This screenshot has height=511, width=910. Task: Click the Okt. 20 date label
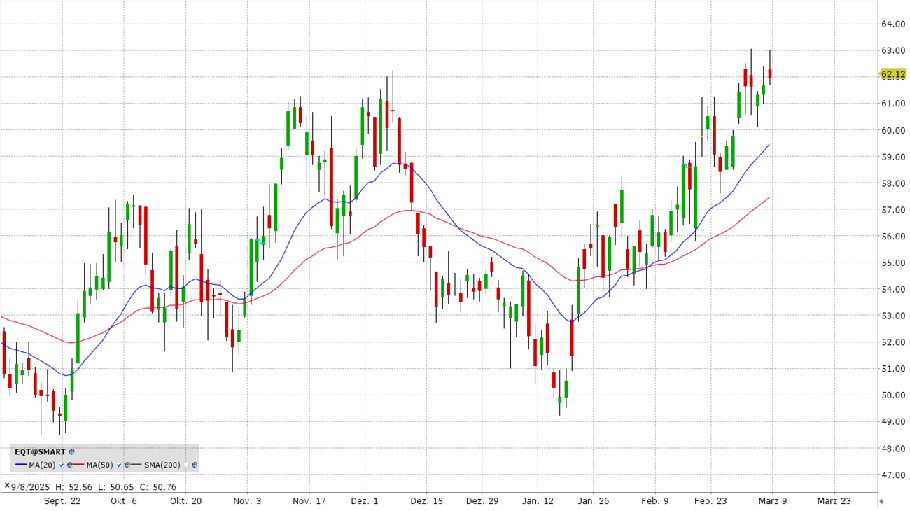click(x=185, y=501)
